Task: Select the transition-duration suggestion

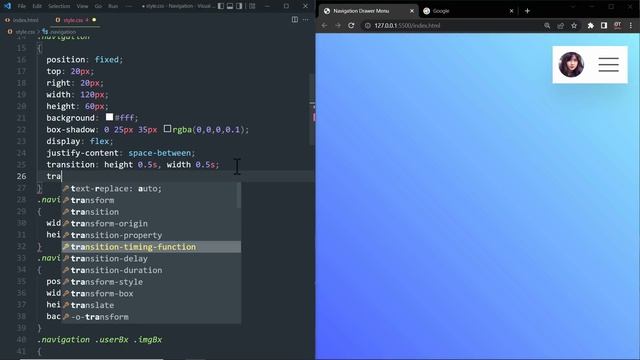Action: (x=151, y=270)
